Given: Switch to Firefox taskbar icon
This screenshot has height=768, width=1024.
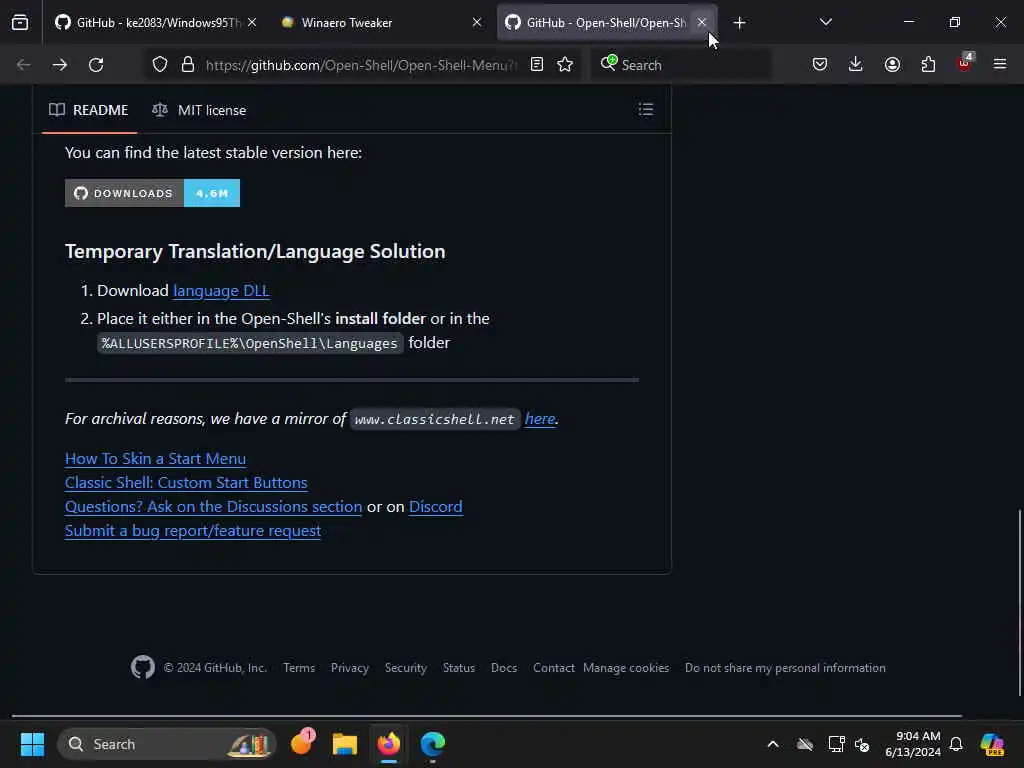Looking at the screenshot, I should 389,744.
